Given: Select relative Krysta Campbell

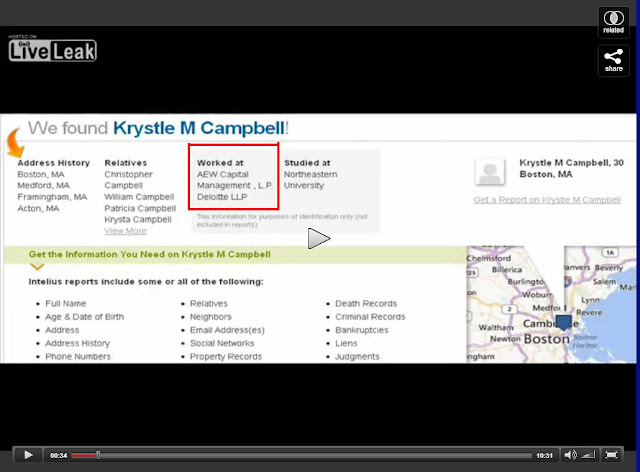Looking at the screenshot, I should (138, 220).
